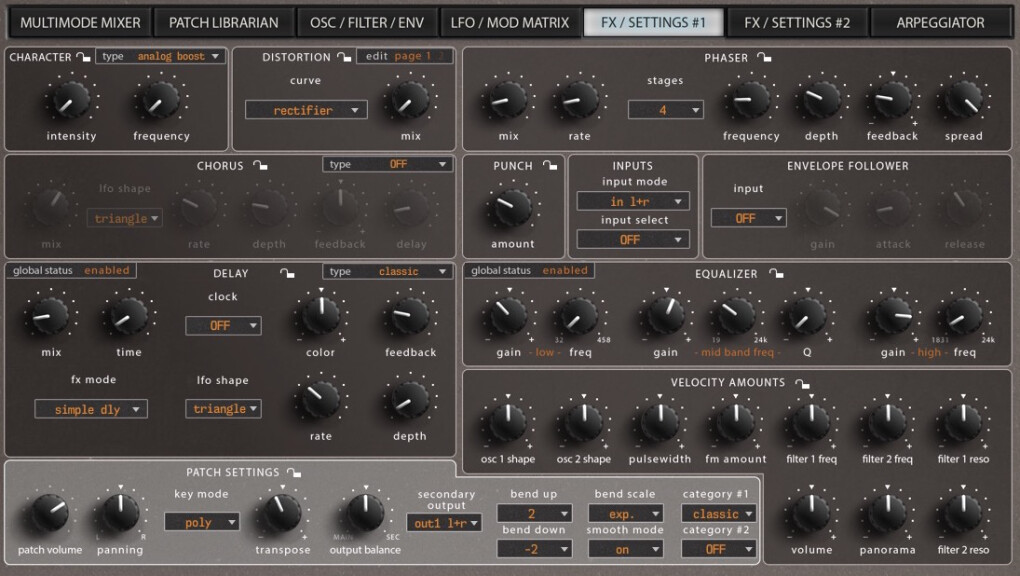Image resolution: width=1020 pixels, height=576 pixels.
Task: Click the Delay feedback knob
Action: pyautogui.click(x=410, y=317)
